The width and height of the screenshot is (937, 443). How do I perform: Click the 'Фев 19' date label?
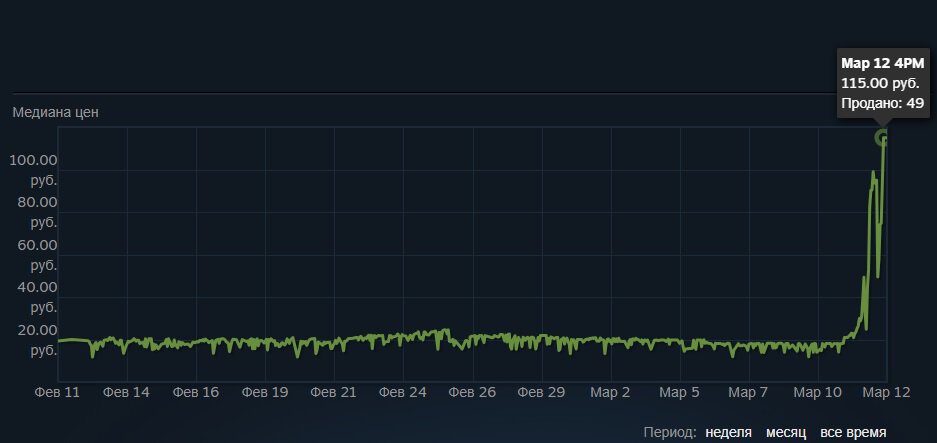[265, 392]
